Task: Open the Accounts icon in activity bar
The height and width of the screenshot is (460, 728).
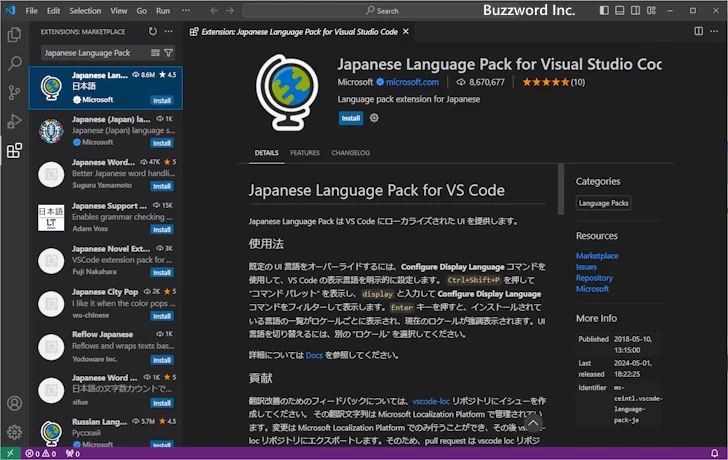Action: [x=14, y=404]
